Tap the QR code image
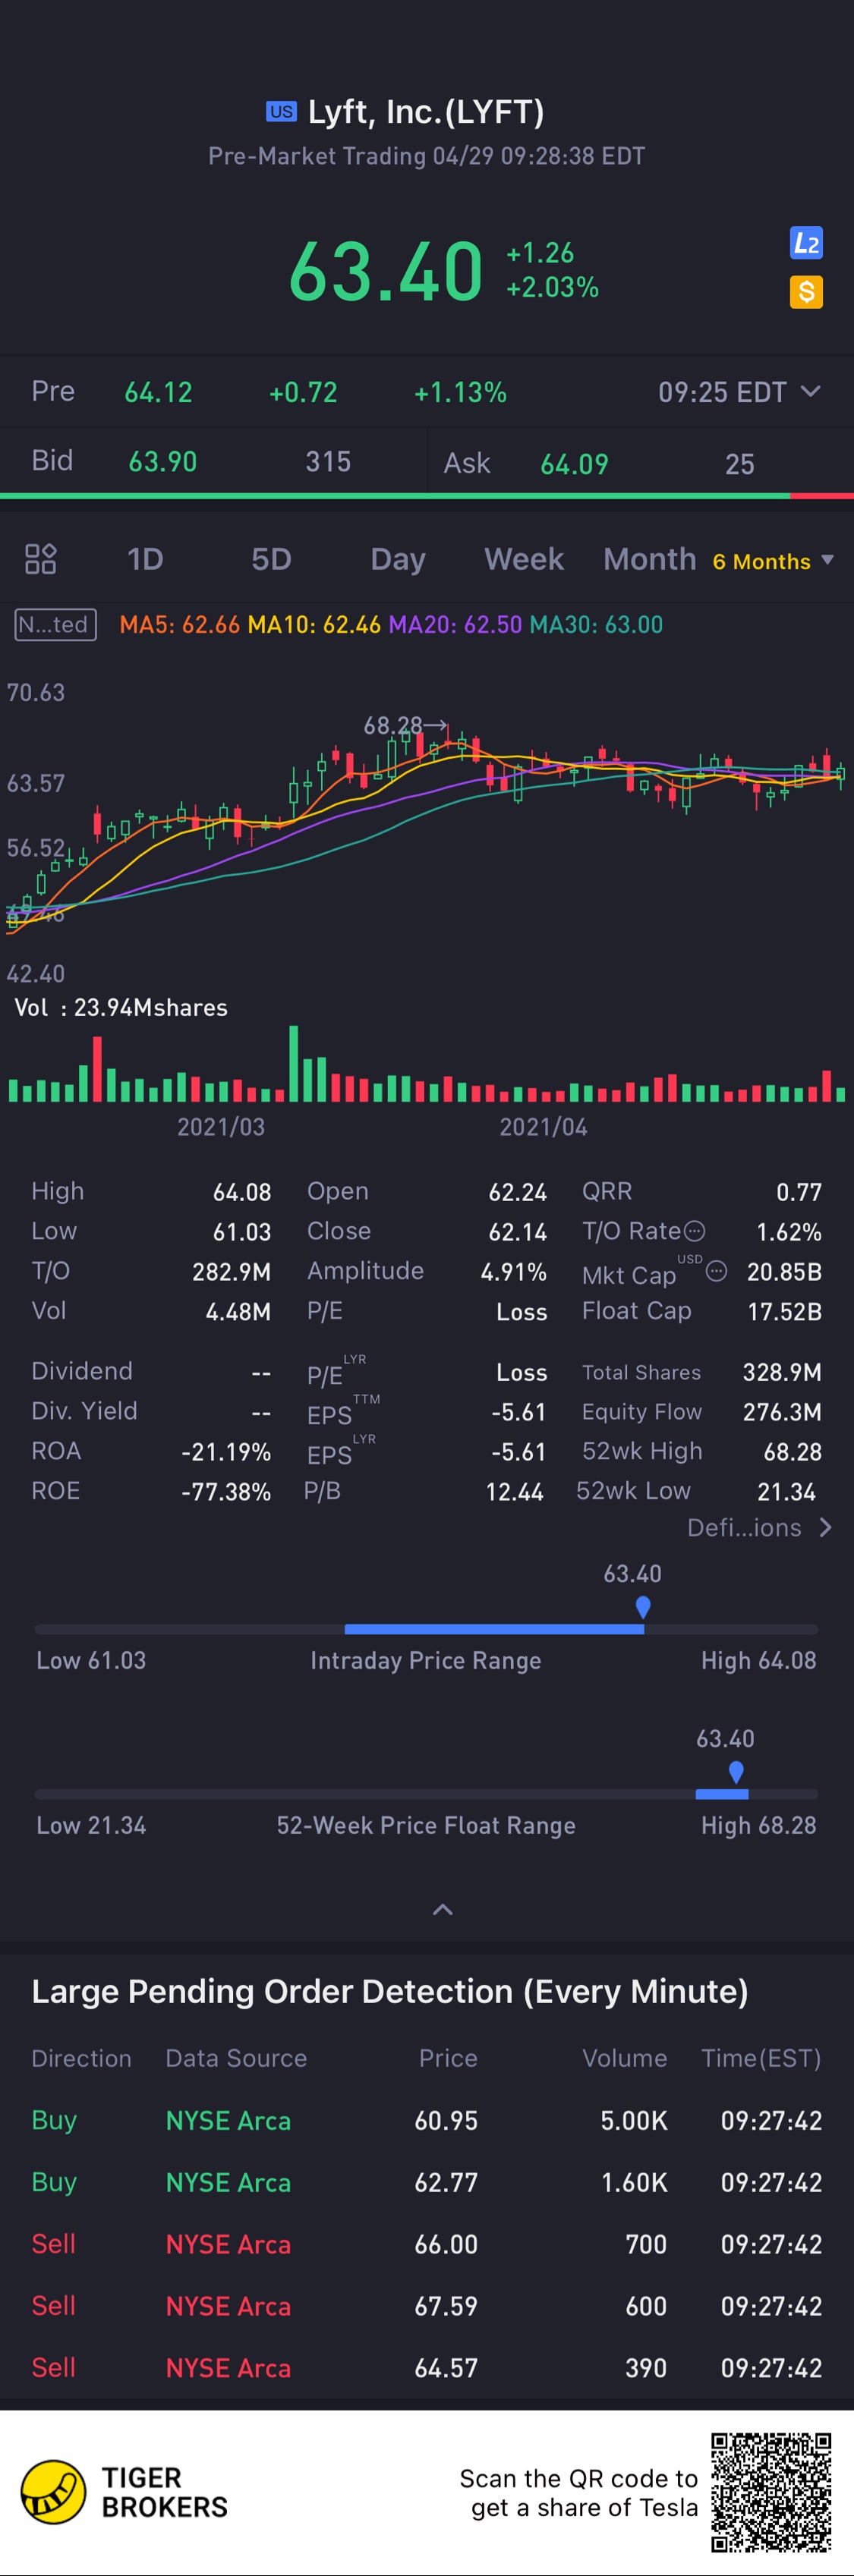 (771, 2492)
